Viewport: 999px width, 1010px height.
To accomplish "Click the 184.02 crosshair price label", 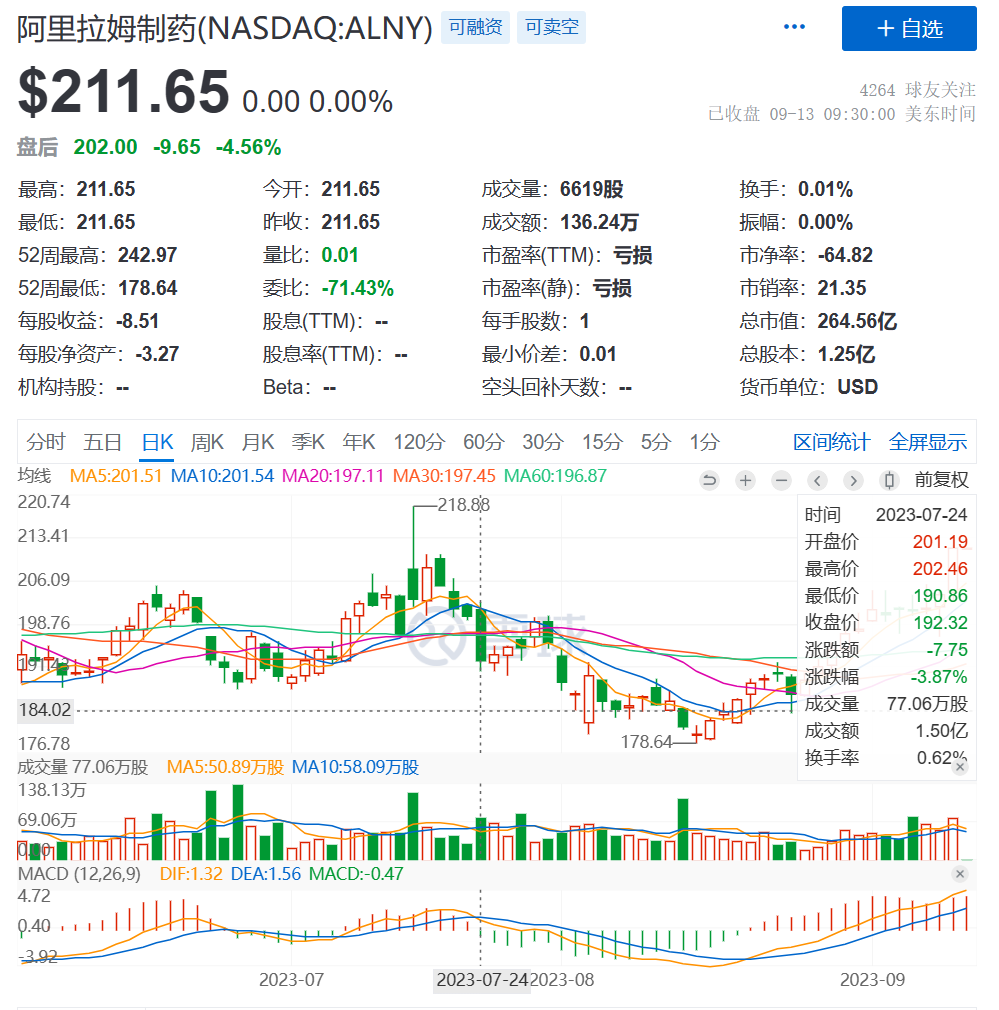I will click(45, 710).
